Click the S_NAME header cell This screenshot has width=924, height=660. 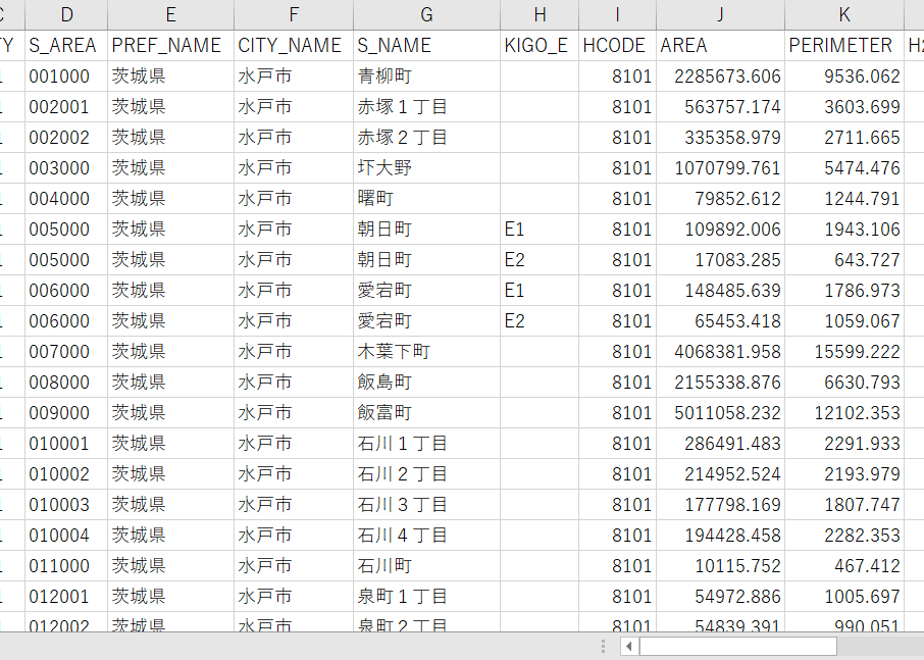(427, 45)
